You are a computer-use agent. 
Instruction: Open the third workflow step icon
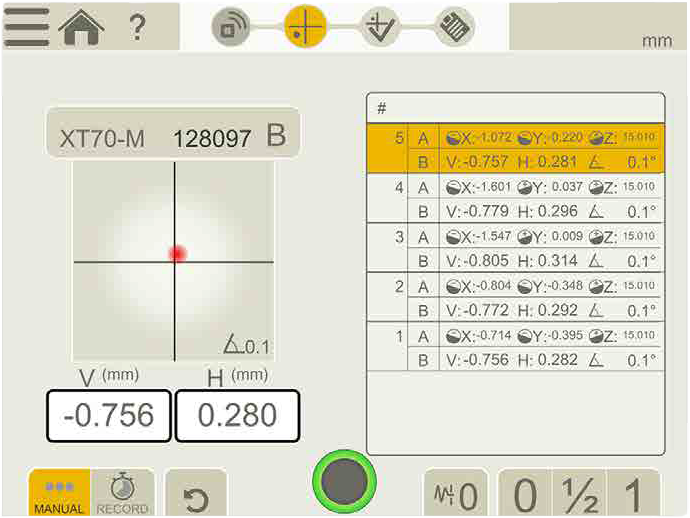click(380, 27)
